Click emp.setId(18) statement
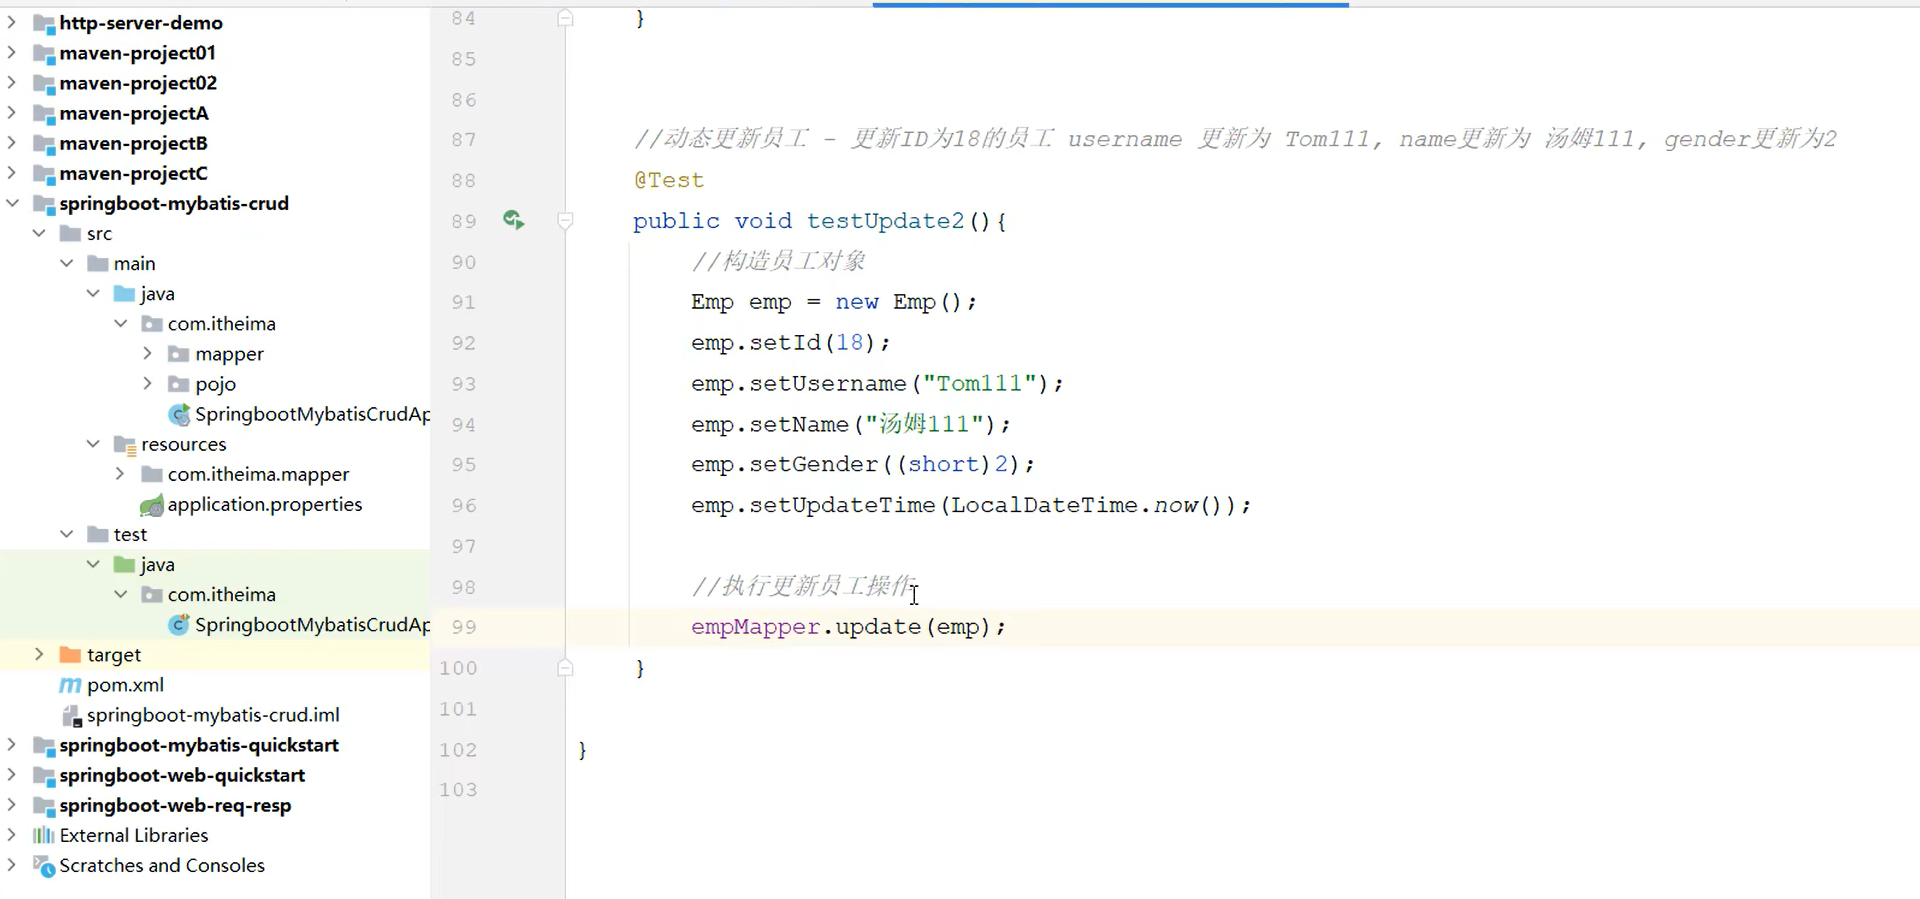The image size is (1920, 899). pos(790,343)
